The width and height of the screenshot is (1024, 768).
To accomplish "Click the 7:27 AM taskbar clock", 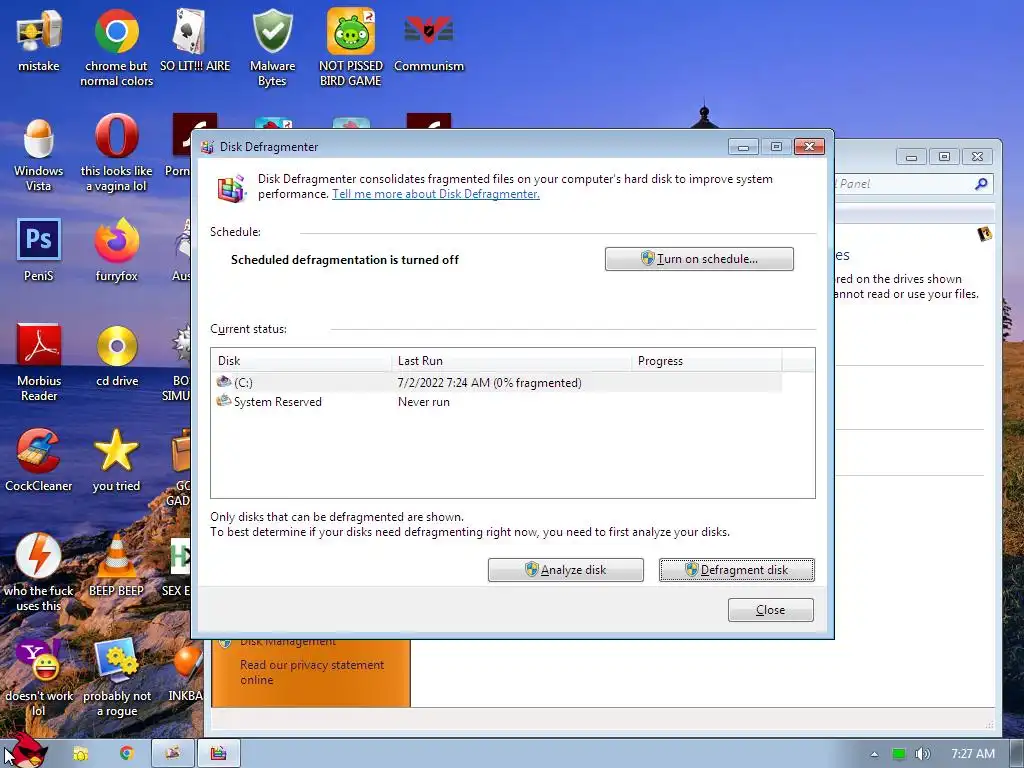I will pos(972,754).
